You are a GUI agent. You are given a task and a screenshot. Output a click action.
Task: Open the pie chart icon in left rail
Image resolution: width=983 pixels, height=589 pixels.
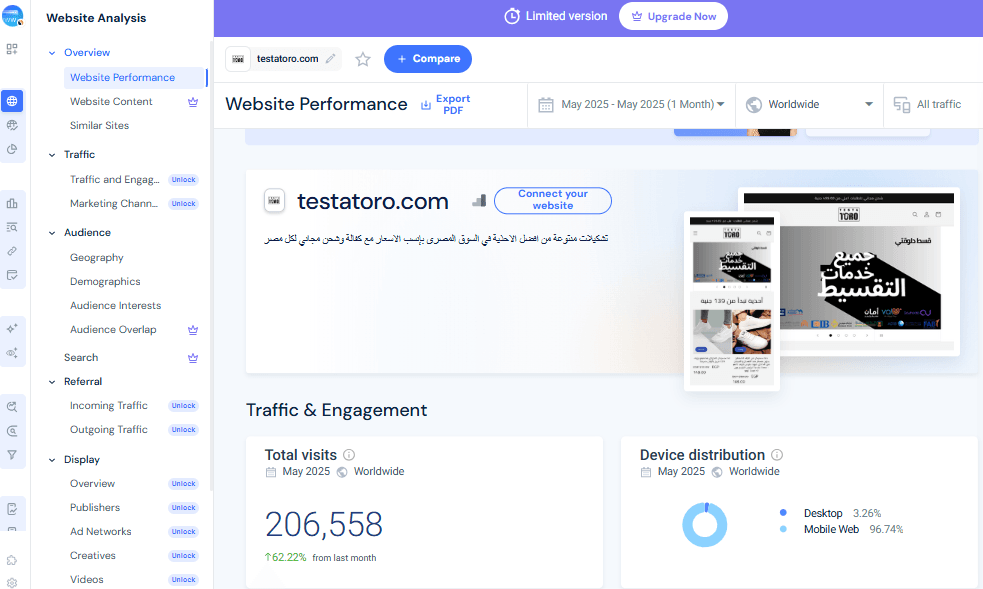click(12, 149)
